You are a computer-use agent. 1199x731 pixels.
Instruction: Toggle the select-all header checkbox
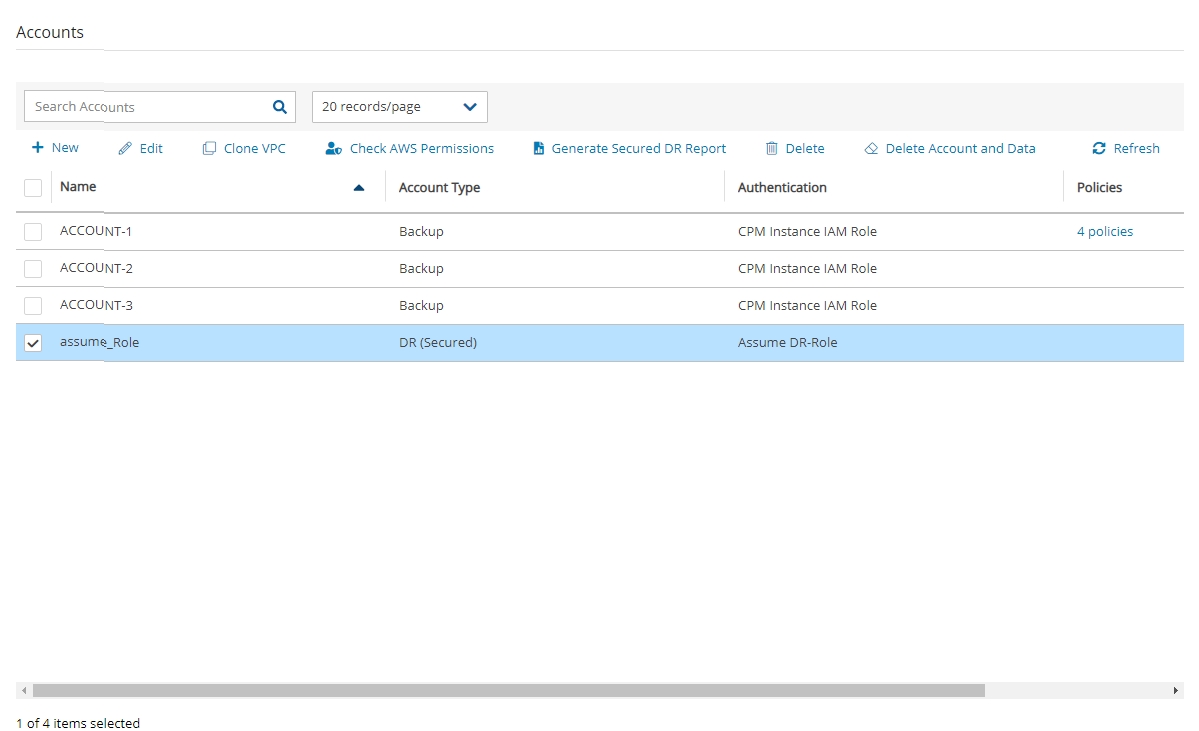33,188
